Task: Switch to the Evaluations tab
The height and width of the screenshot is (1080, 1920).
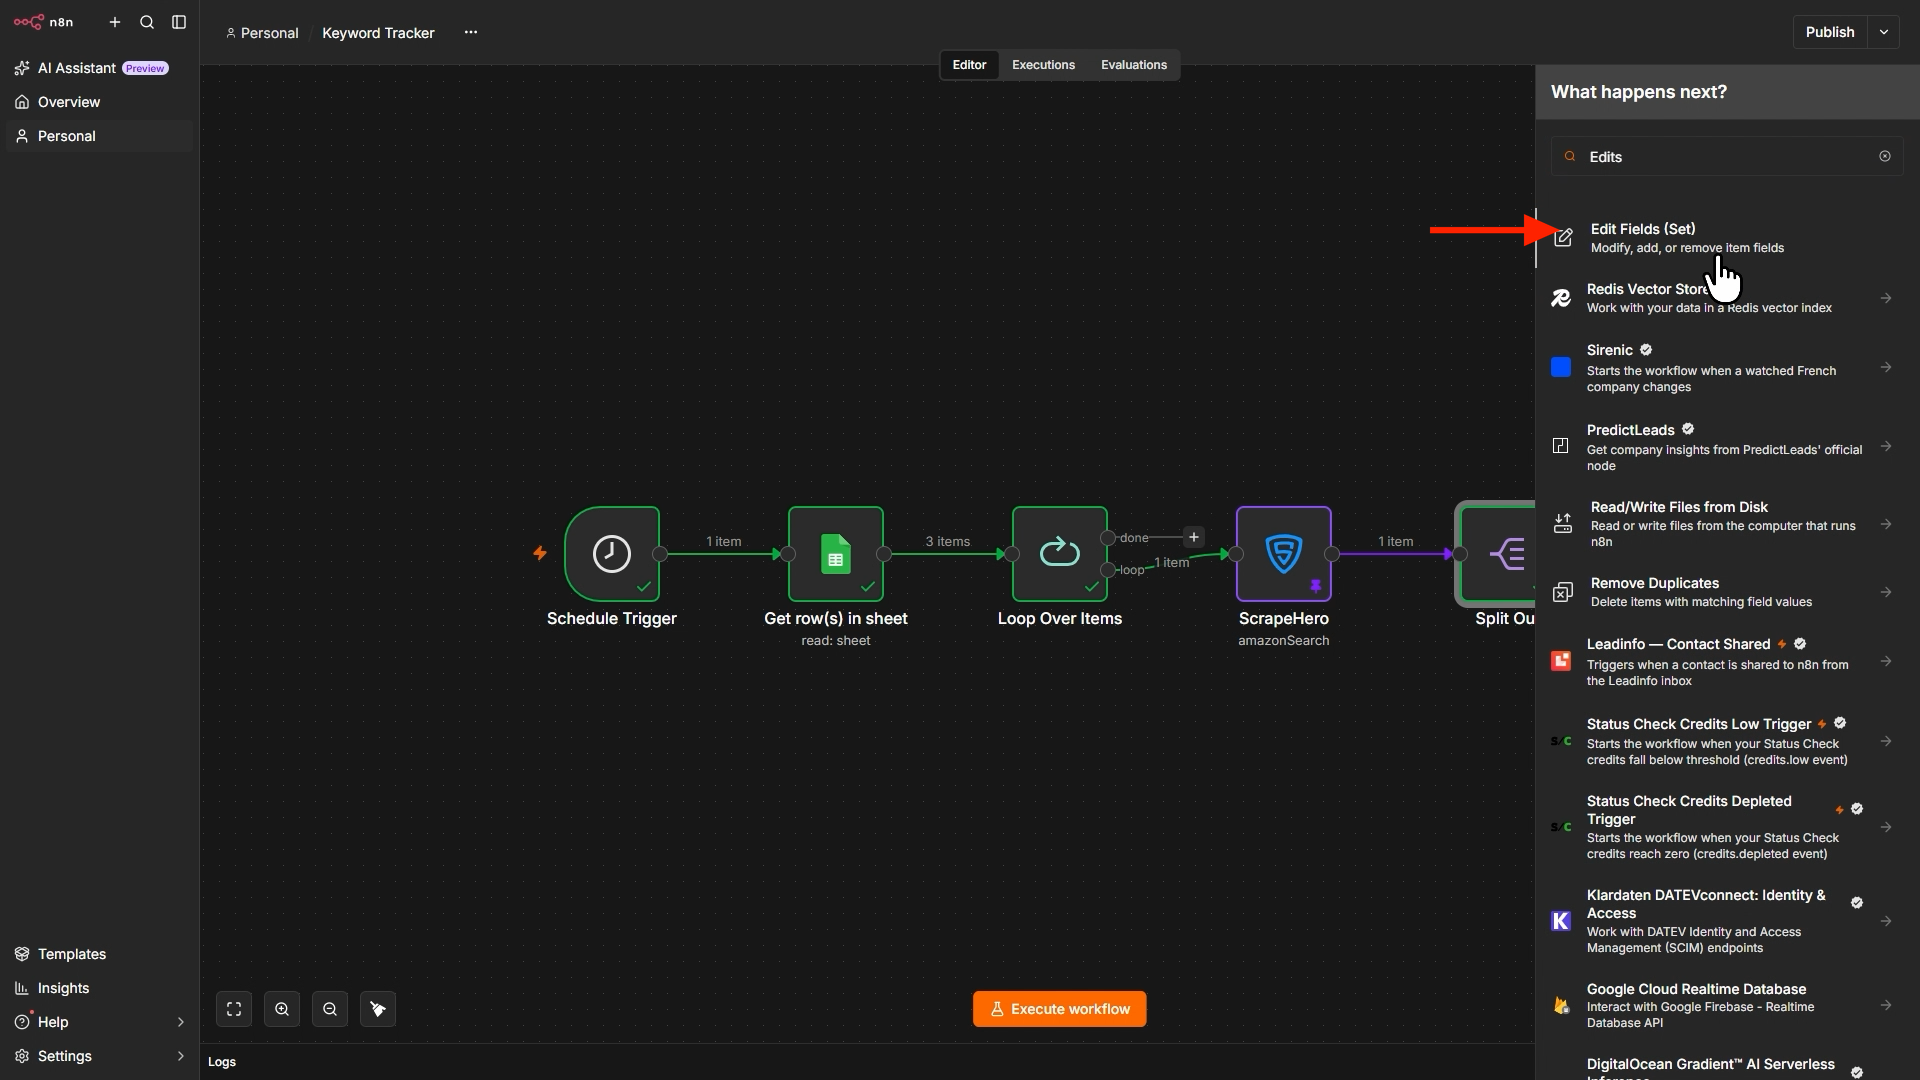Action: point(1134,65)
